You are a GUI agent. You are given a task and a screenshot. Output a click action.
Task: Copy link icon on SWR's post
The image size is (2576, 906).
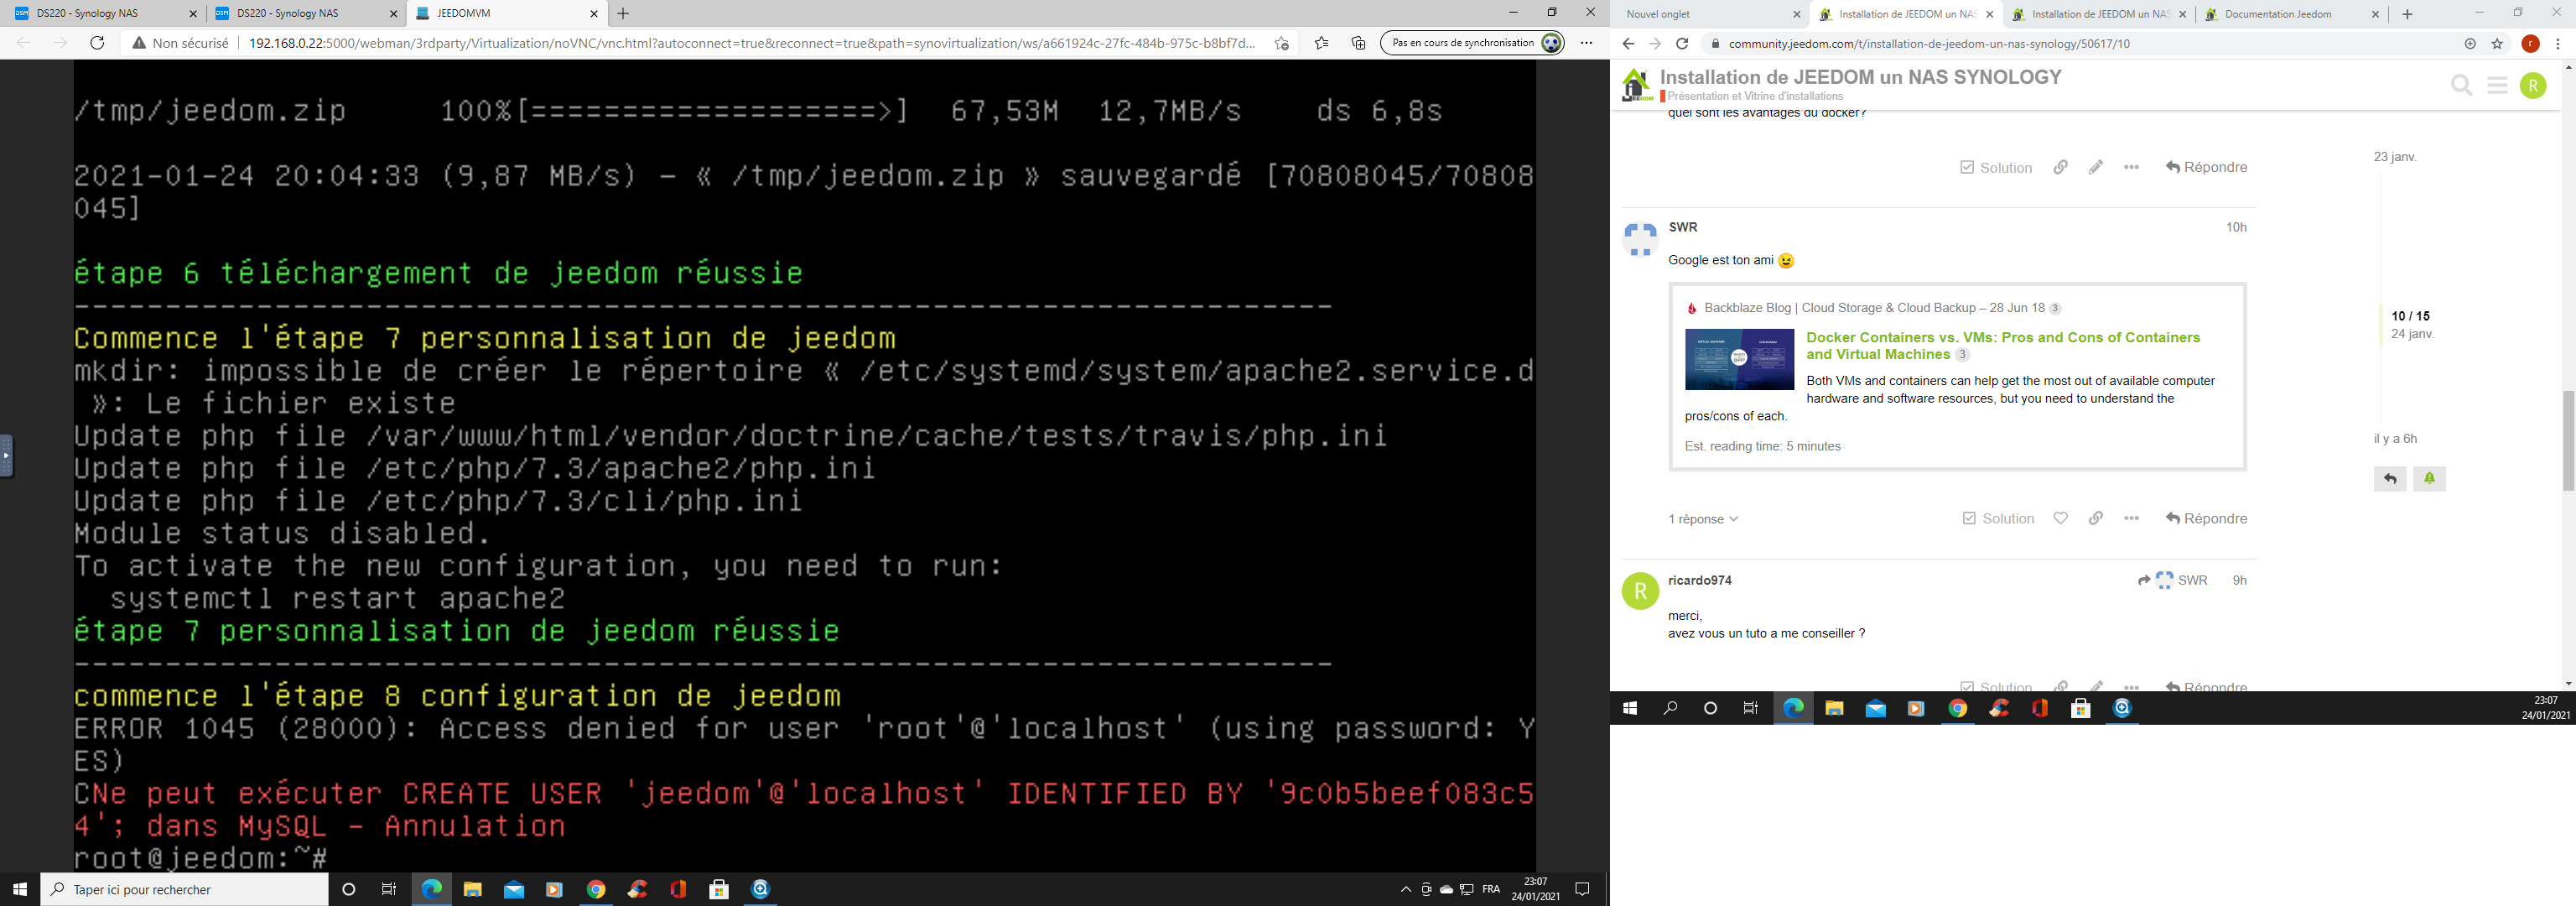2096,518
